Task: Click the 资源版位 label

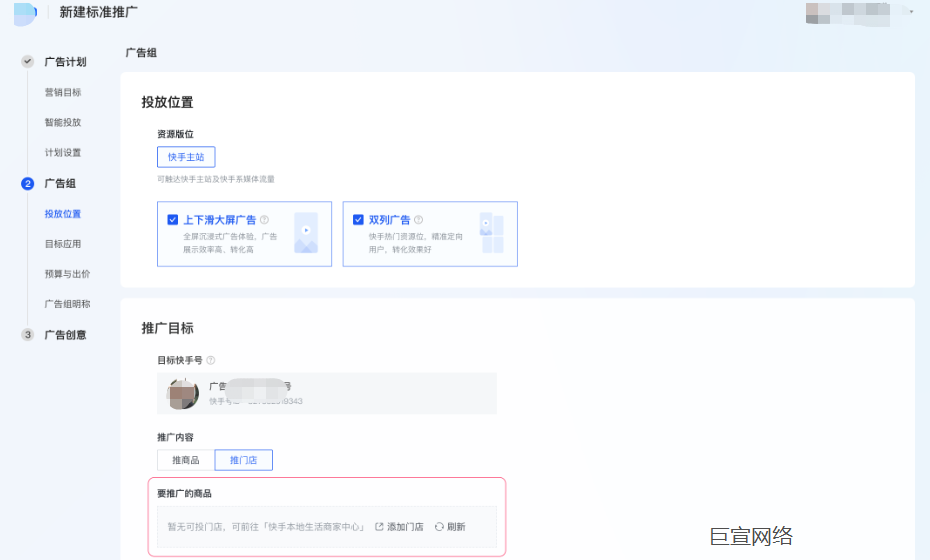Action: [176, 134]
